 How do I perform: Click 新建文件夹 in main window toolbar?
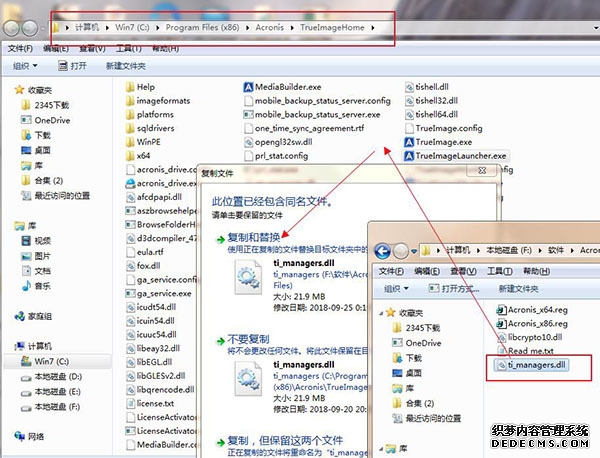tap(126, 66)
